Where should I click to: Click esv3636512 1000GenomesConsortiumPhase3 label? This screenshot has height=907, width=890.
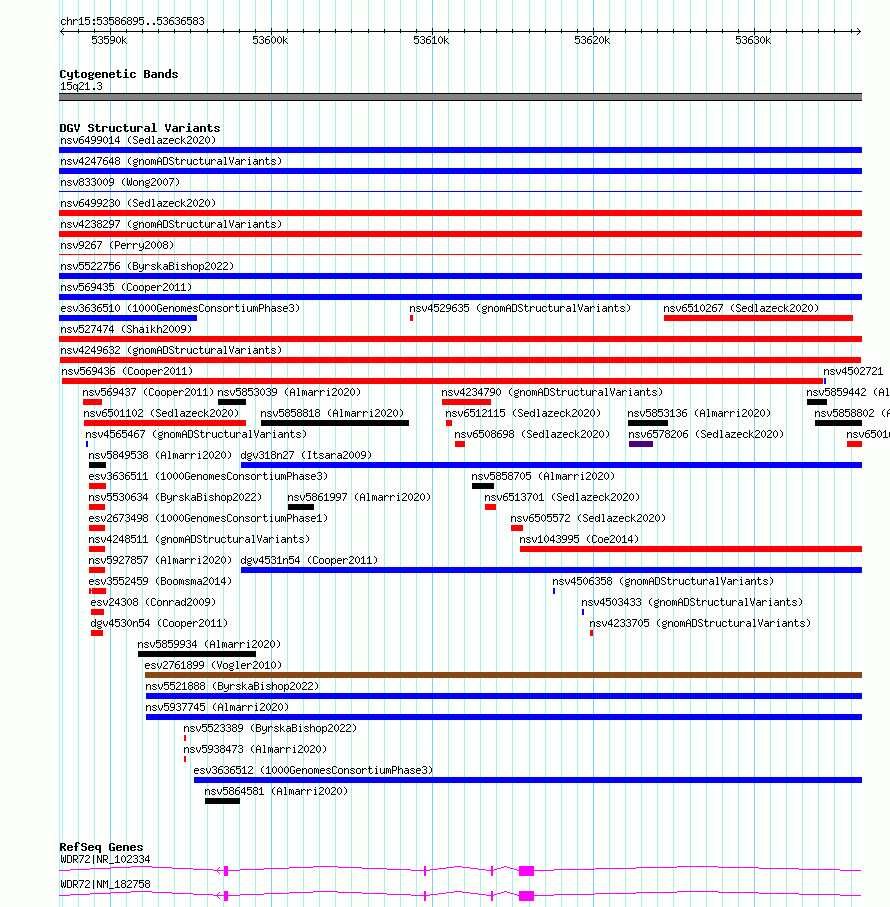(x=313, y=770)
